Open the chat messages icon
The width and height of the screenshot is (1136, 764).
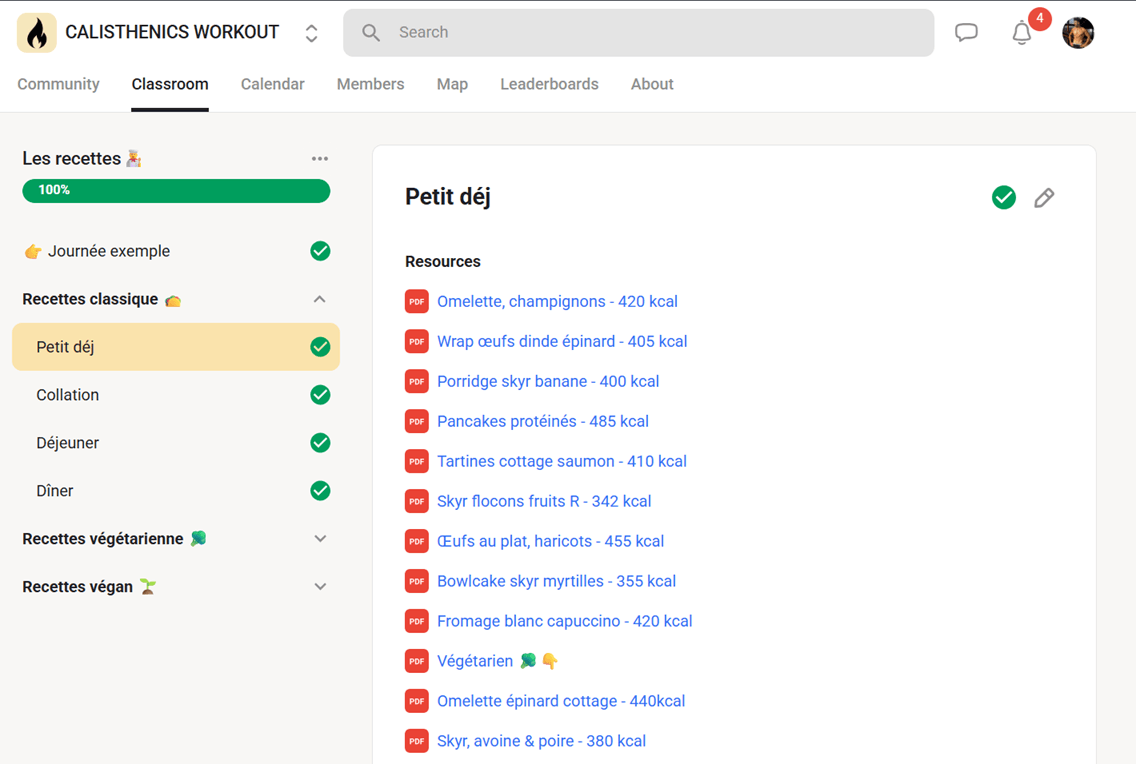click(x=966, y=33)
